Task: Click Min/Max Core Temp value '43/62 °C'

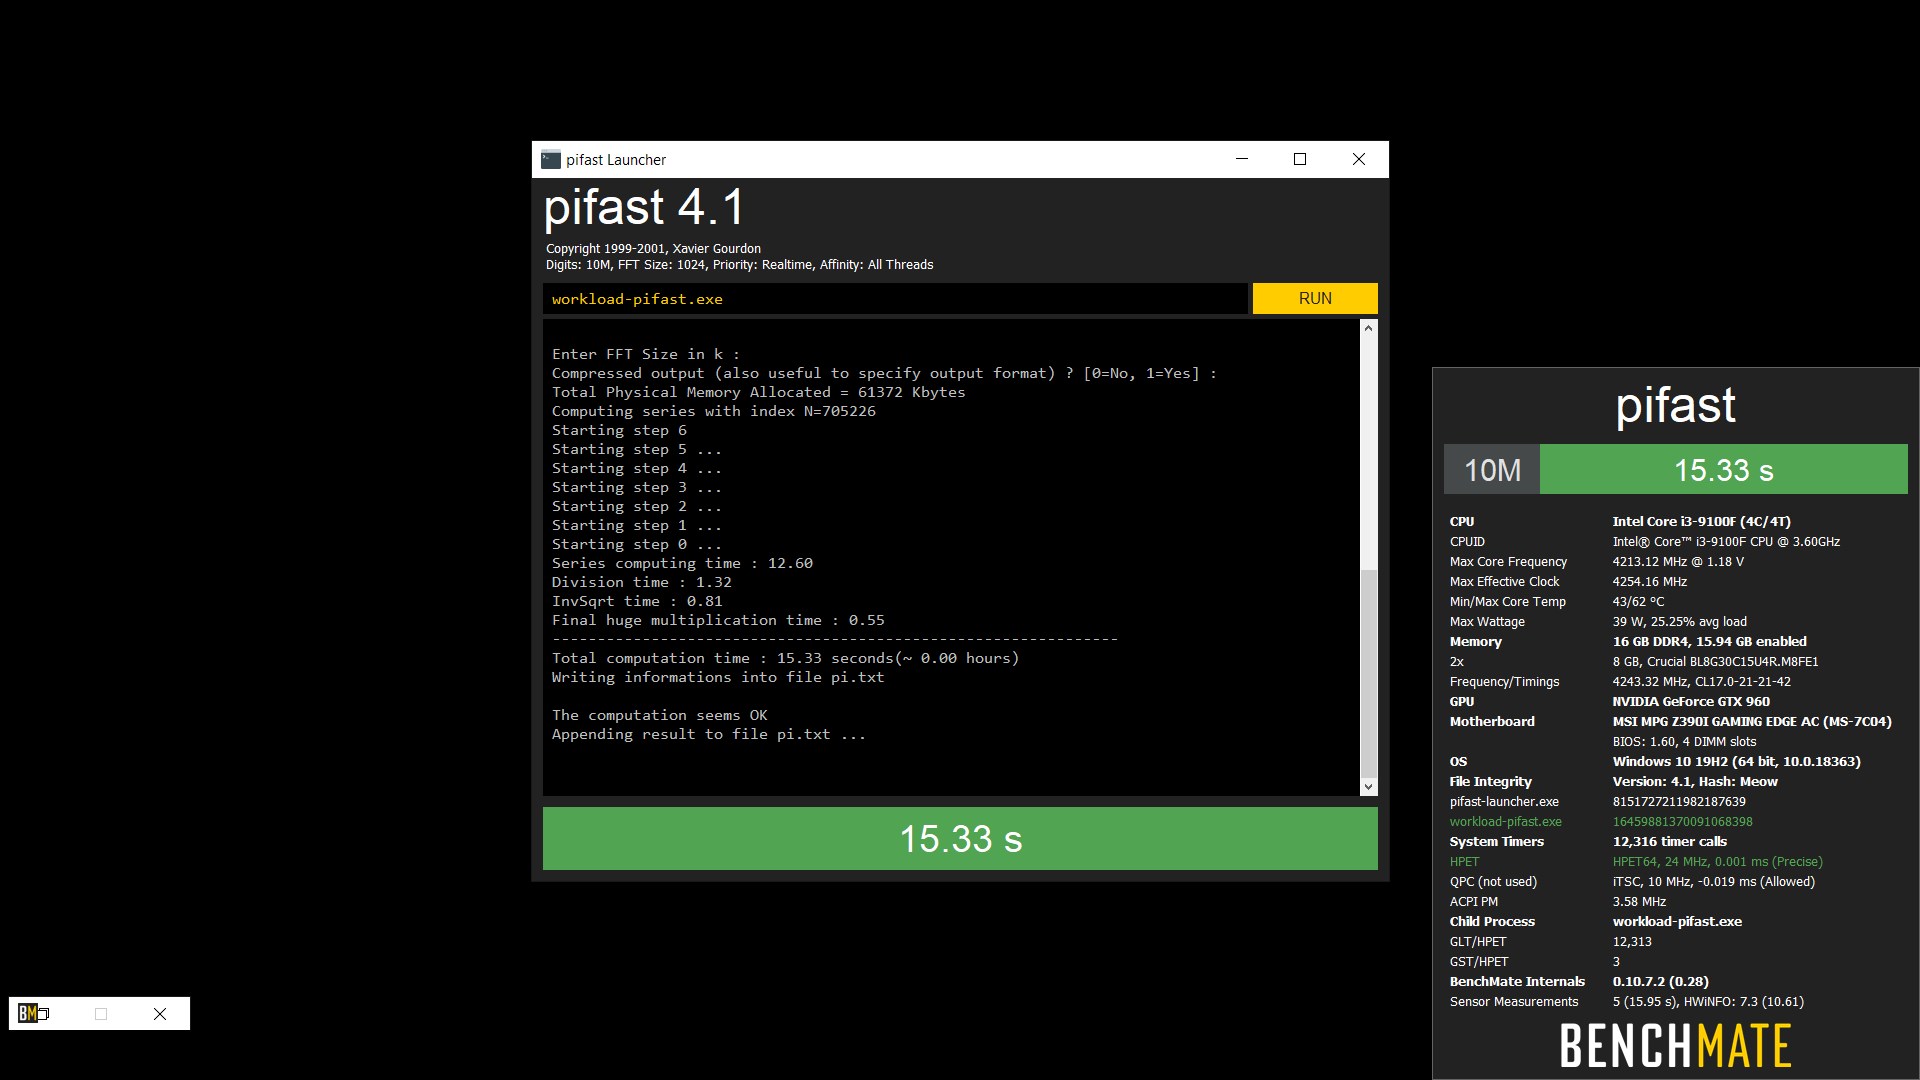Action: click(x=1638, y=602)
